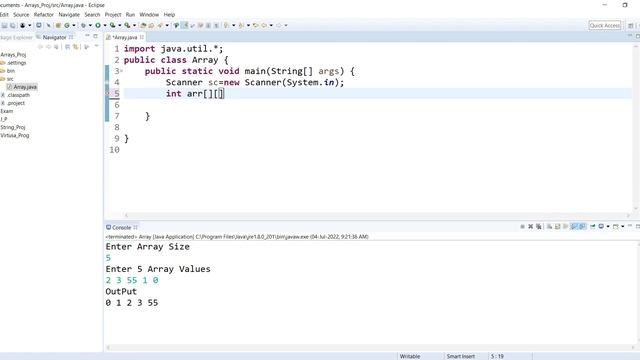Viewport: 640px width, 360px height.
Task: Select the src folder in Navigator
Action: [10, 79]
